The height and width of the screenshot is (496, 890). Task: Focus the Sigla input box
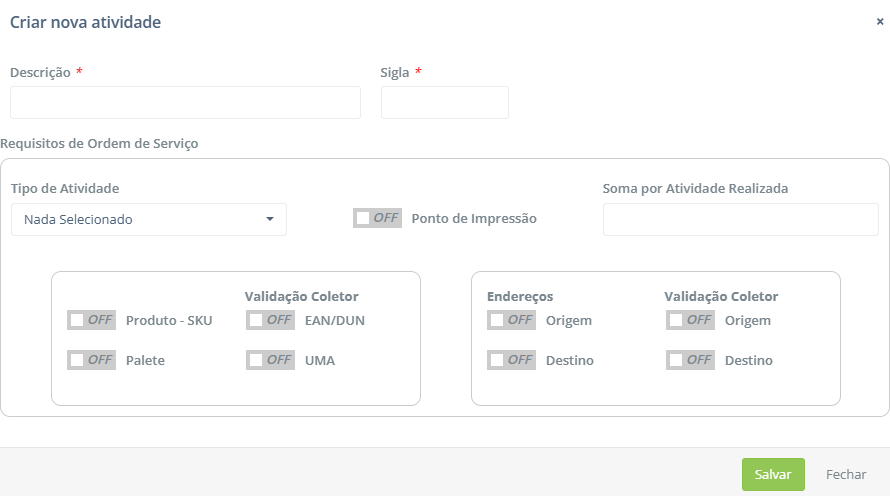point(444,103)
